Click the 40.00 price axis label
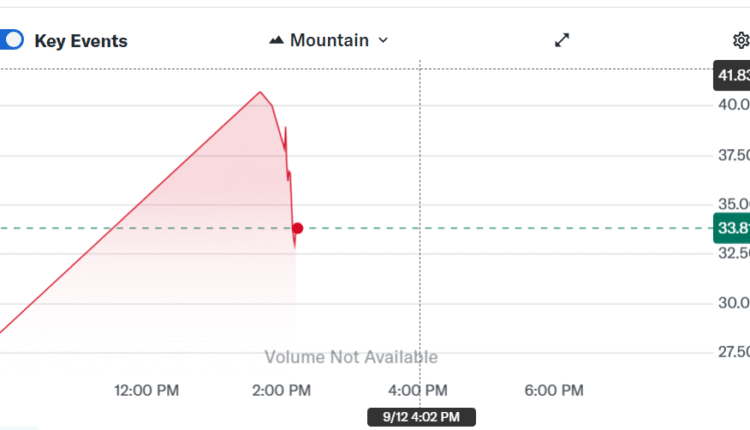This screenshot has width=750, height=430. pos(733,105)
